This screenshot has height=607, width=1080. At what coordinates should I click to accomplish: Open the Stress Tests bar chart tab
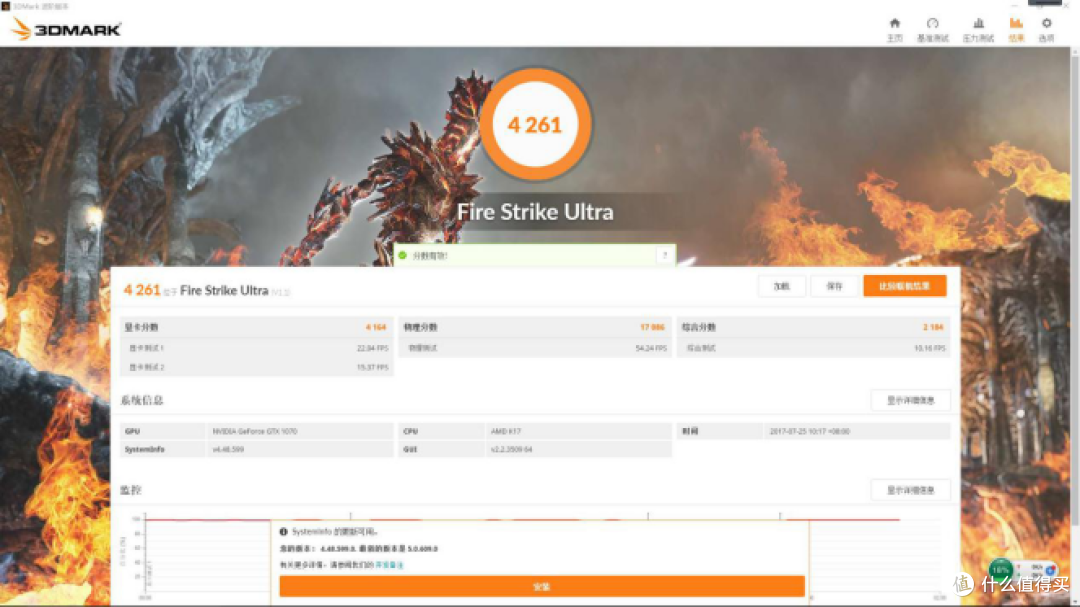pos(978,30)
